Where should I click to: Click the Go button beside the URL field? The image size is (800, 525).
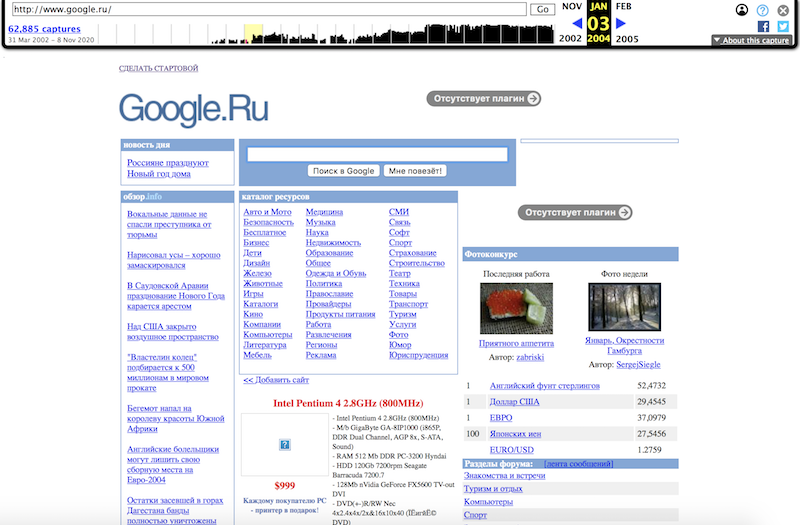[x=543, y=9]
